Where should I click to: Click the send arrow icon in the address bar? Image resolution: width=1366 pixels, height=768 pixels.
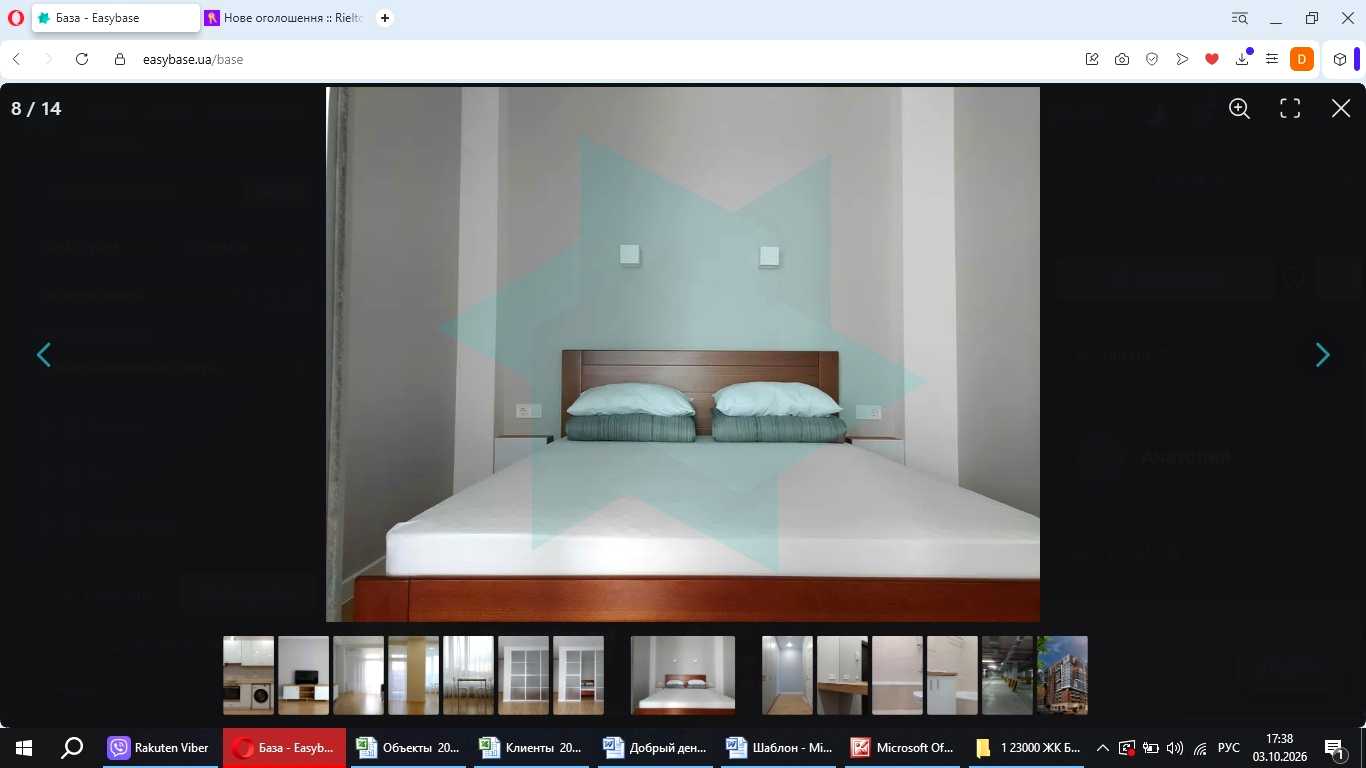[1182, 59]
